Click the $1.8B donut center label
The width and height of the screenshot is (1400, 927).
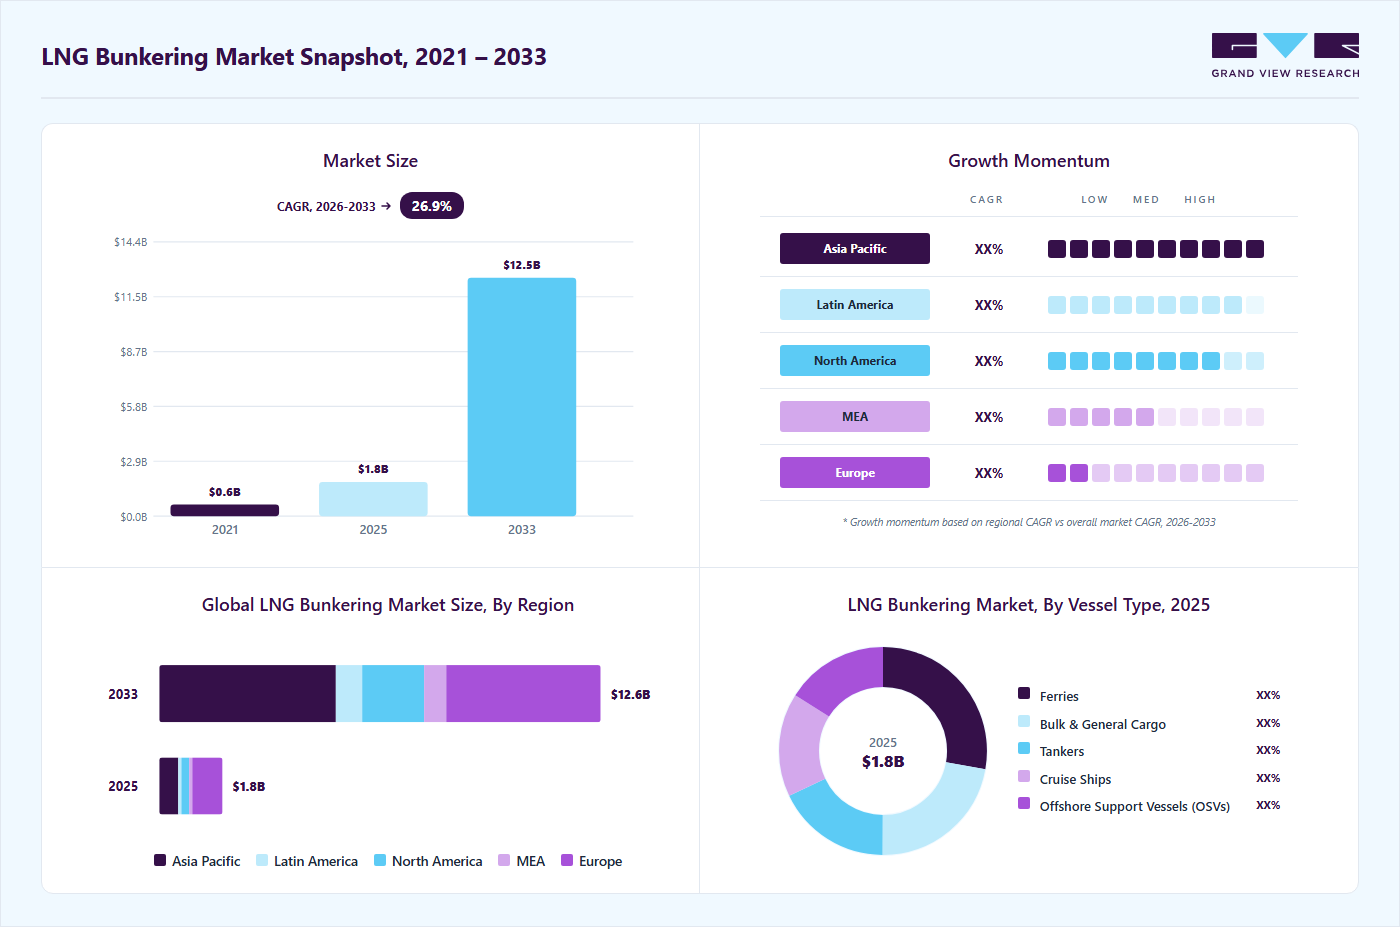coord(883,762)
